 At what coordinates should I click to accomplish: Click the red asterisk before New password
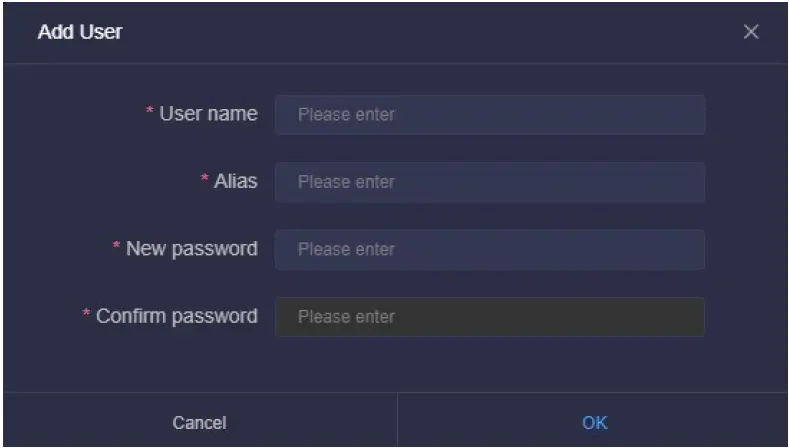pyautogui.click(x=116, y=247)
